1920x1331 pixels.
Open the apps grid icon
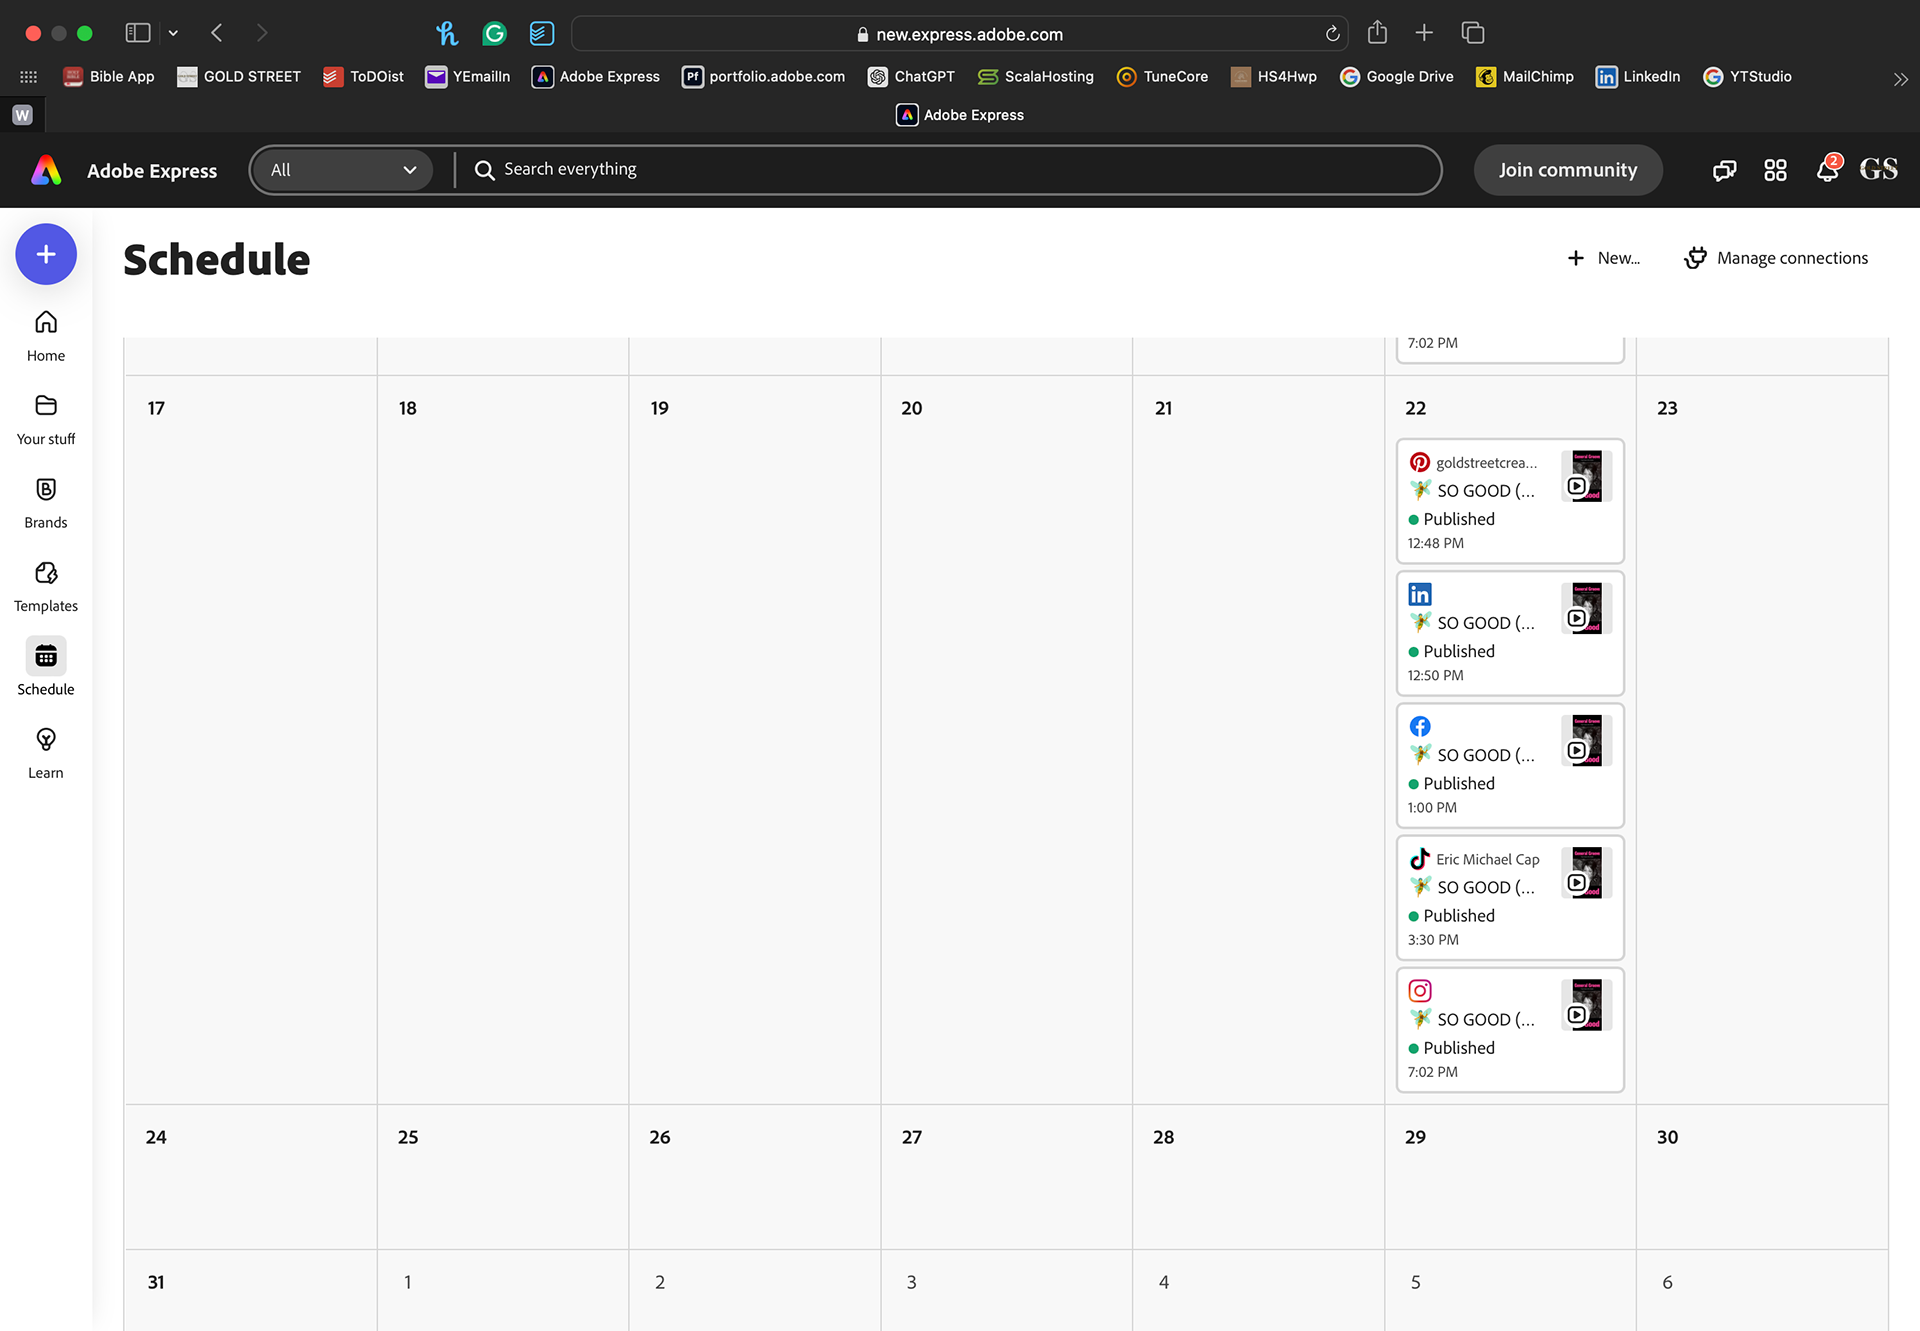tap(1775, 170)
